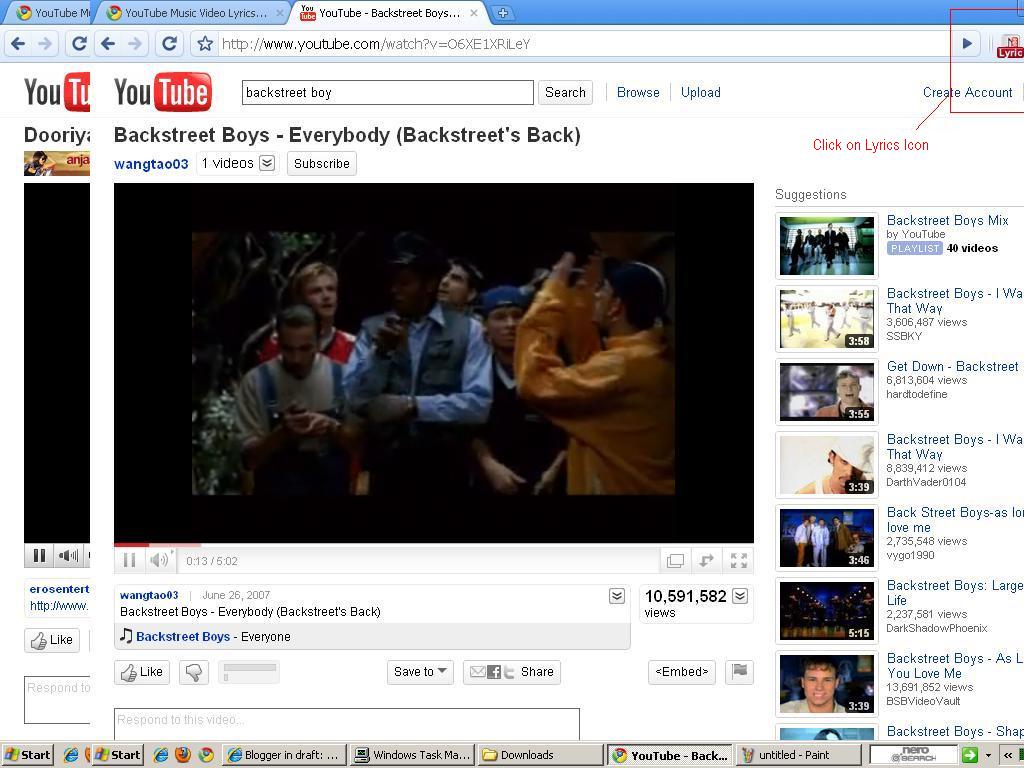The width and height of the screenshot is (1024, 768).
Task: Click the gray ratings bar beside the dislike button
Action: coord(249,672)
